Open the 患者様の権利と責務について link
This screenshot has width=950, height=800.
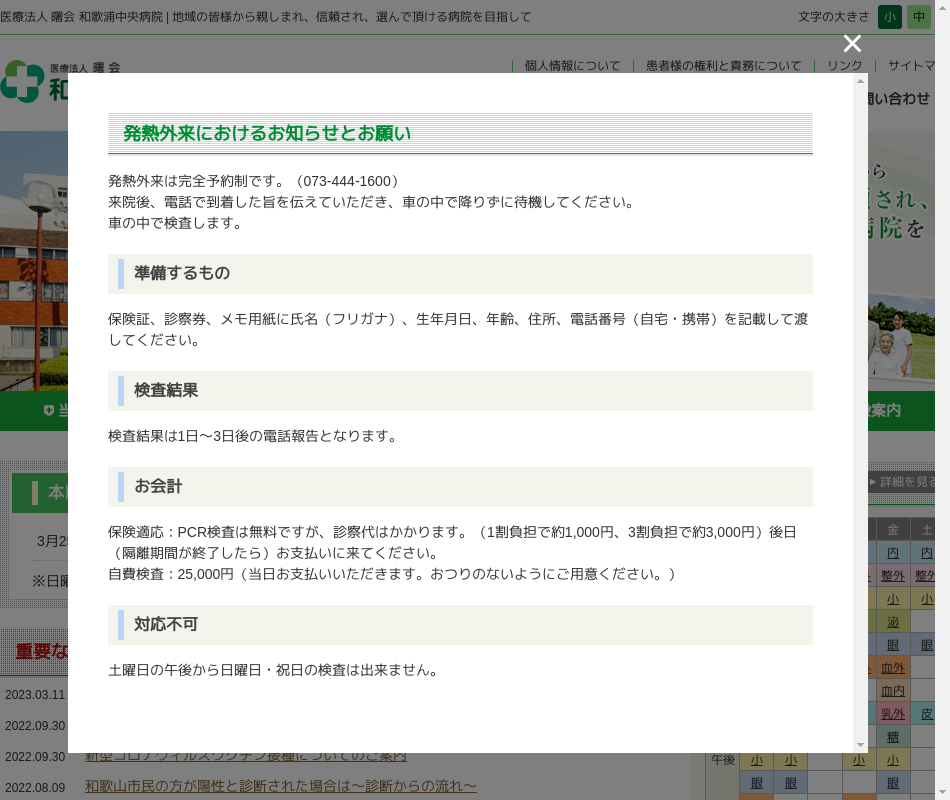tap(723, 66)
